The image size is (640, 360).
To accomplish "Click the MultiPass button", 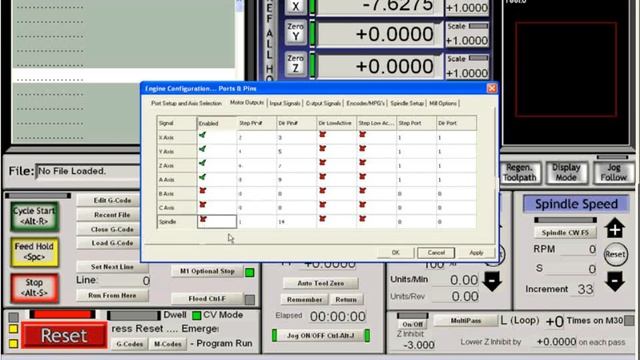I will pos(466,321).
